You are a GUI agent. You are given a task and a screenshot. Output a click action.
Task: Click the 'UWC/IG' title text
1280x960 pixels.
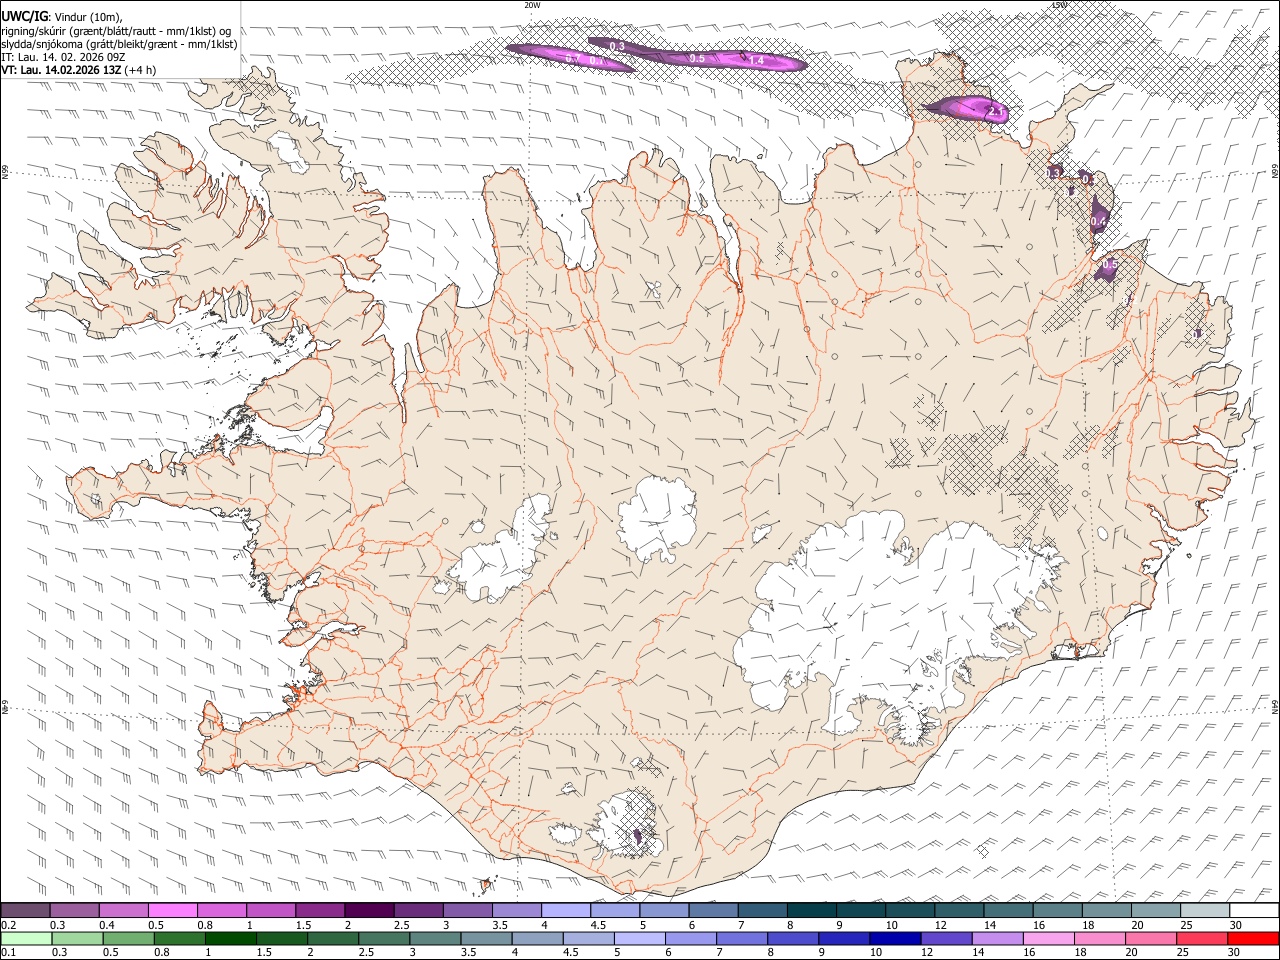click(24, 15)
